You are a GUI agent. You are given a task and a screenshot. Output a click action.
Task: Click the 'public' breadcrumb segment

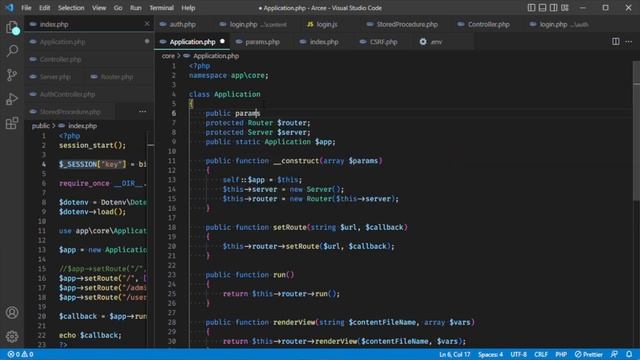click(x=40, y=126)
